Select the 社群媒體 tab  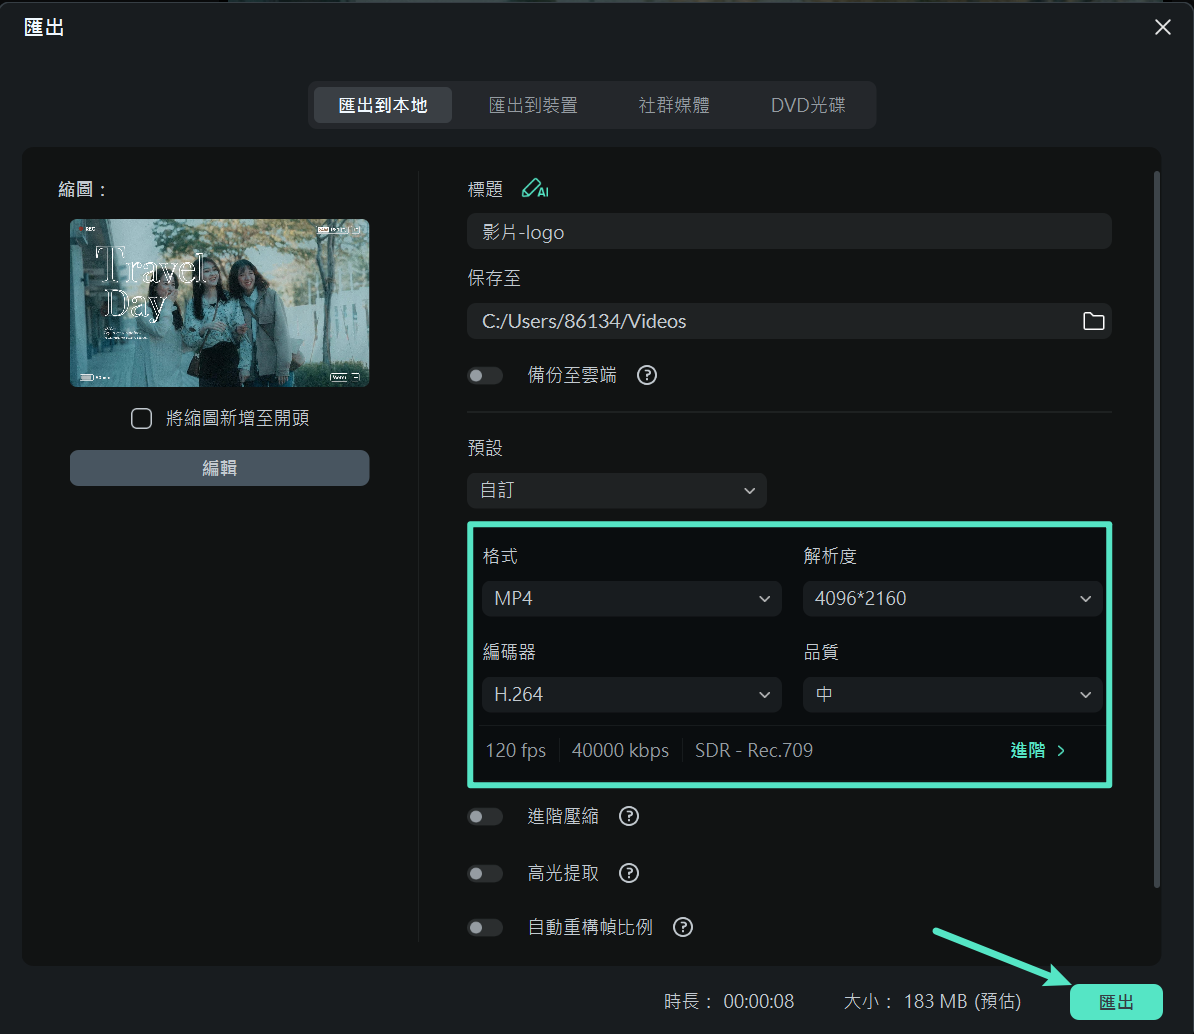tap(674, 105)
